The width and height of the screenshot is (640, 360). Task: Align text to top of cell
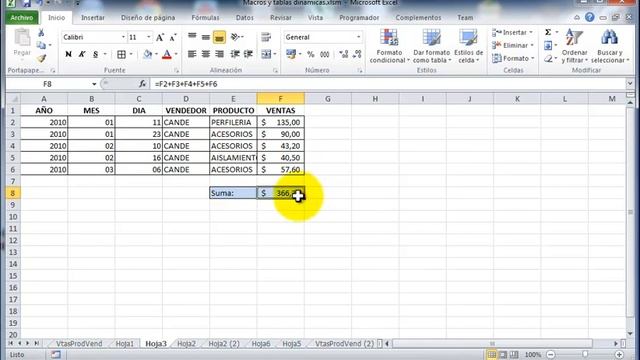[x=192, y=37]
